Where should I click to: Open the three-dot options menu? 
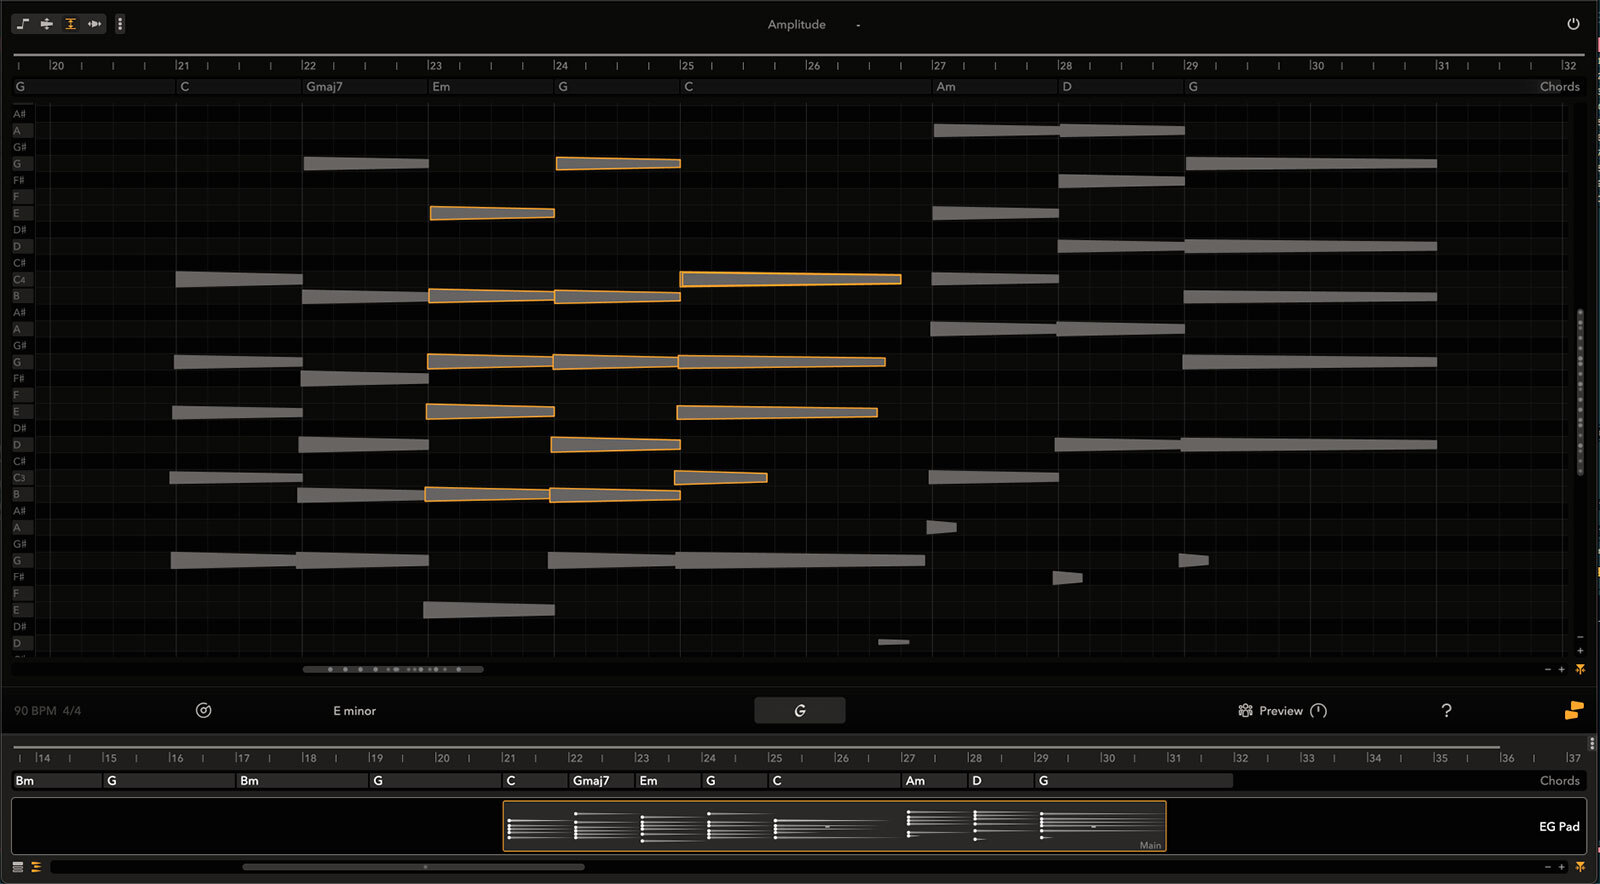[x=120, y=24]
